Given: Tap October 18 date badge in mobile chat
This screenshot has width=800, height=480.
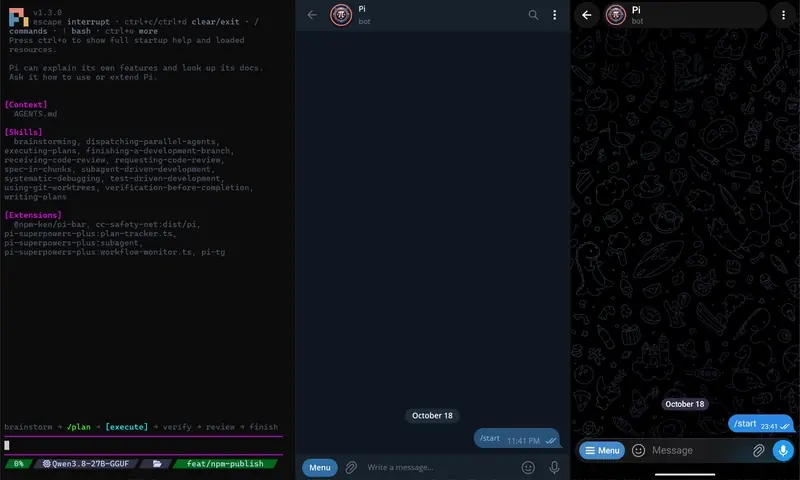Looking at the screenshot, I should click(x=685, y=404).
